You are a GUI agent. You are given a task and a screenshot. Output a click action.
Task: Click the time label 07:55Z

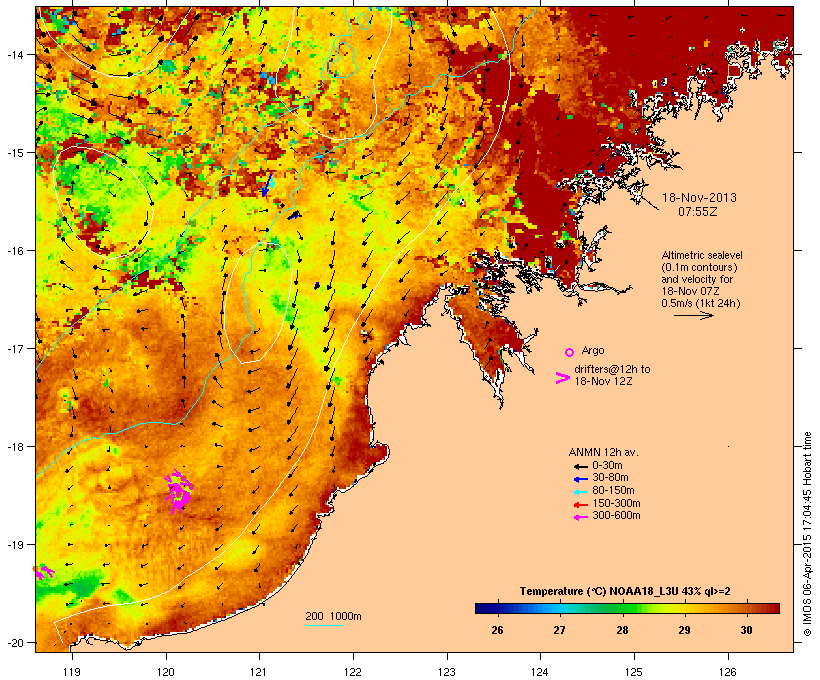point(698,212)
